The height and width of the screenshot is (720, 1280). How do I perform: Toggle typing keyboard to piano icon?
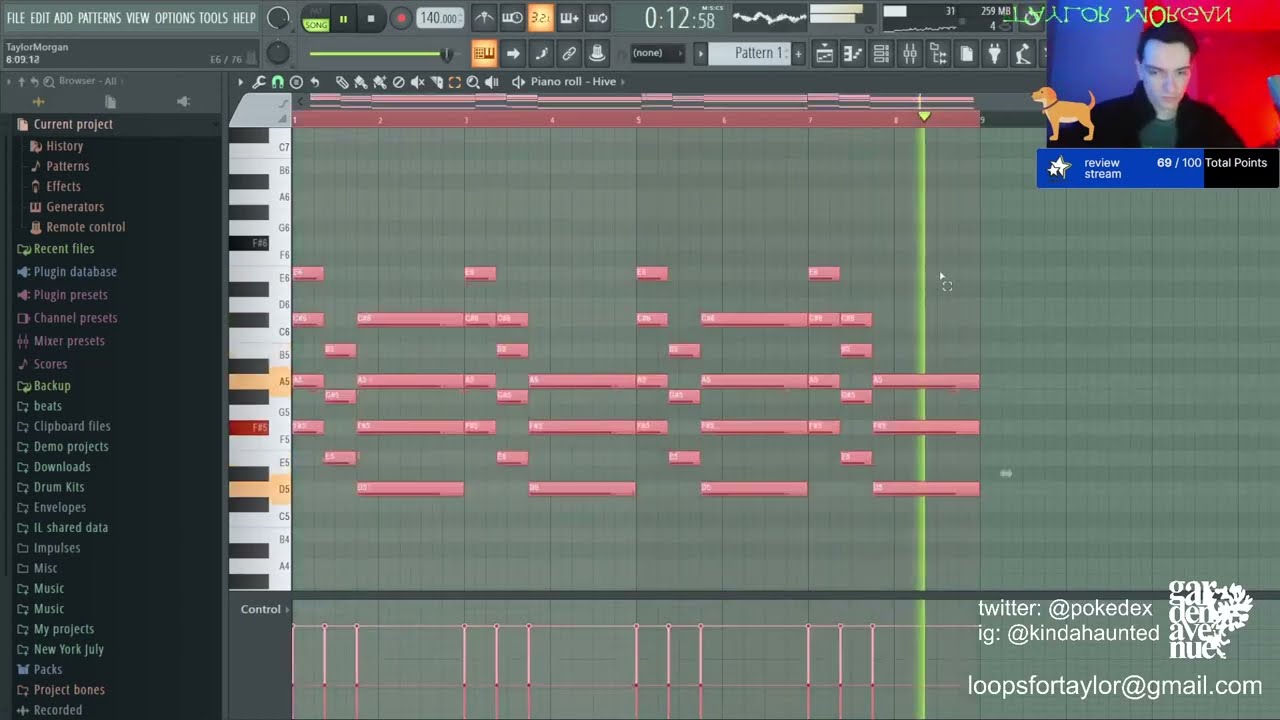[x=484, y=54]
